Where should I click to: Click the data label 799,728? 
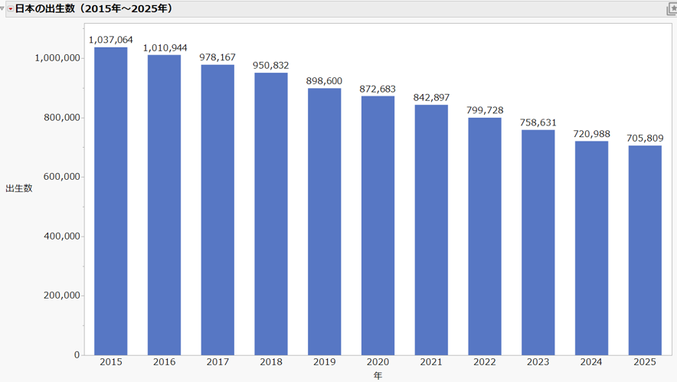click(x=485, y=110)
